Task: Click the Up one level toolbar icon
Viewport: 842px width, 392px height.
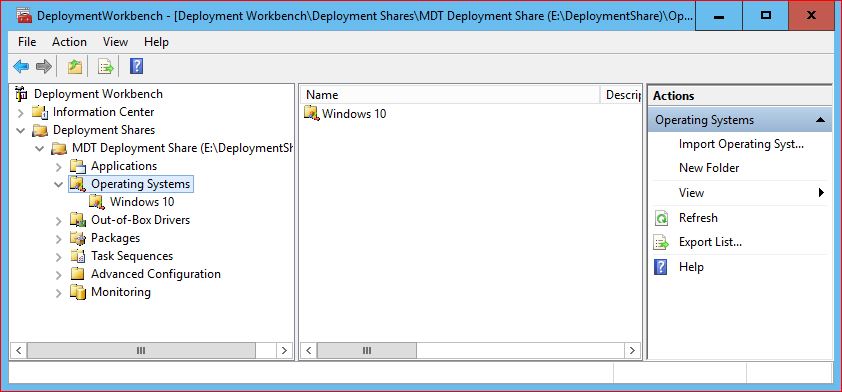Action: coord(75,67)
